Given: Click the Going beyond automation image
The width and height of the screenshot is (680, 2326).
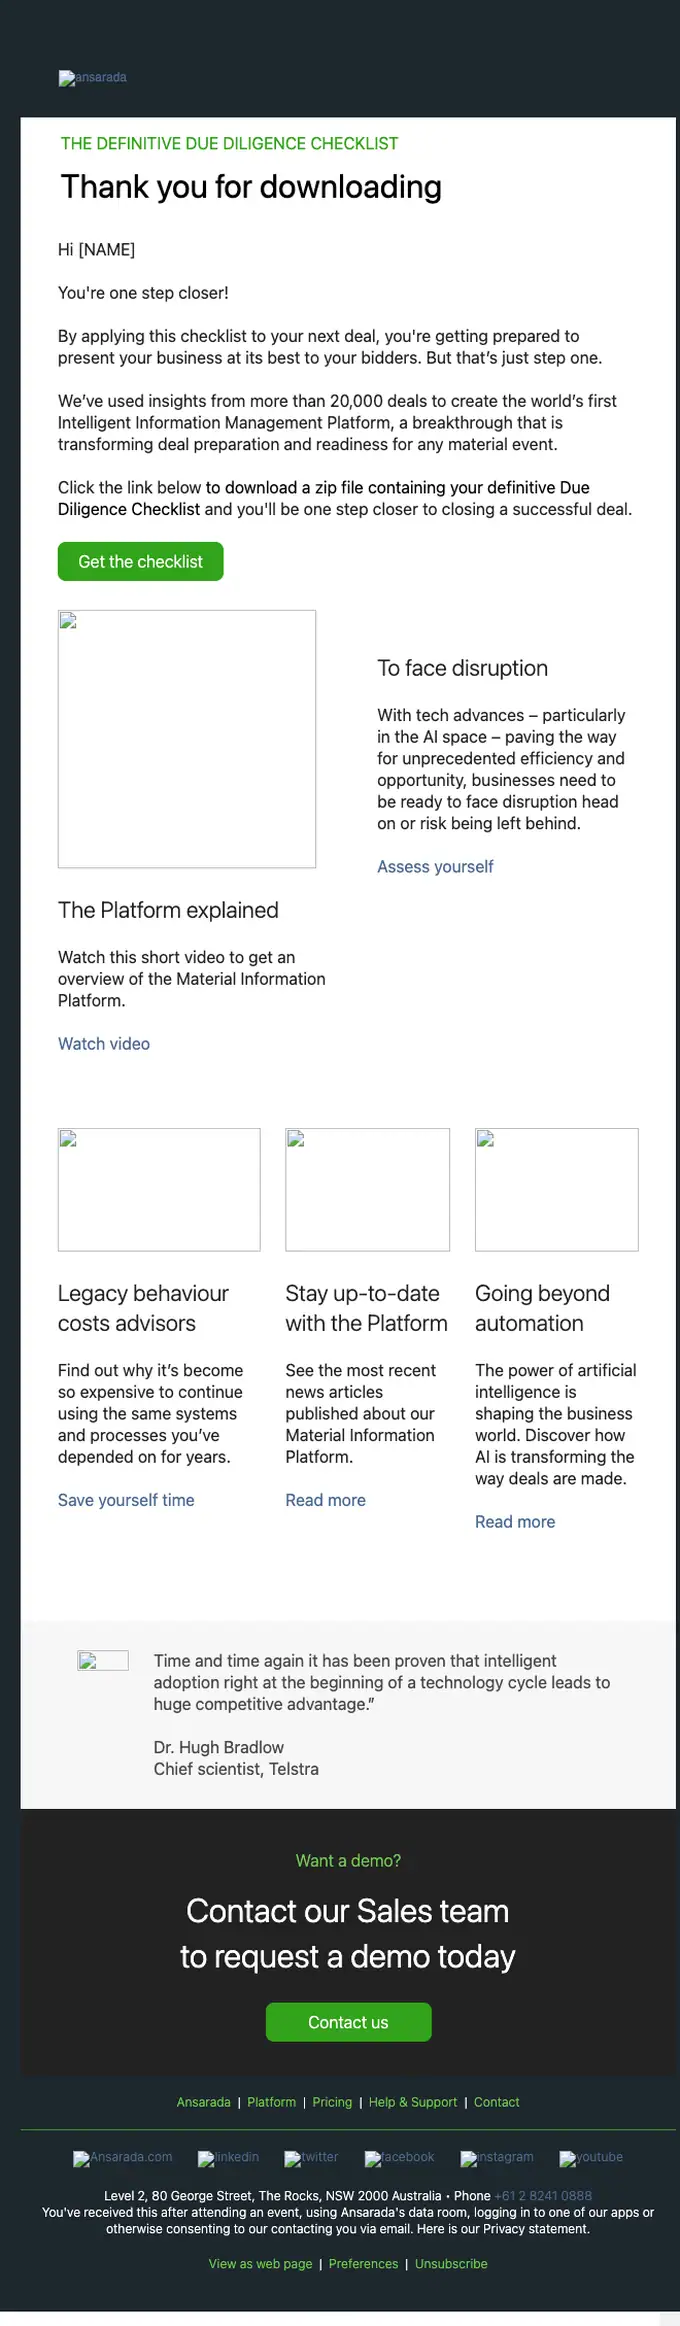Looking at the screenshot, I should coord(557,1190).
